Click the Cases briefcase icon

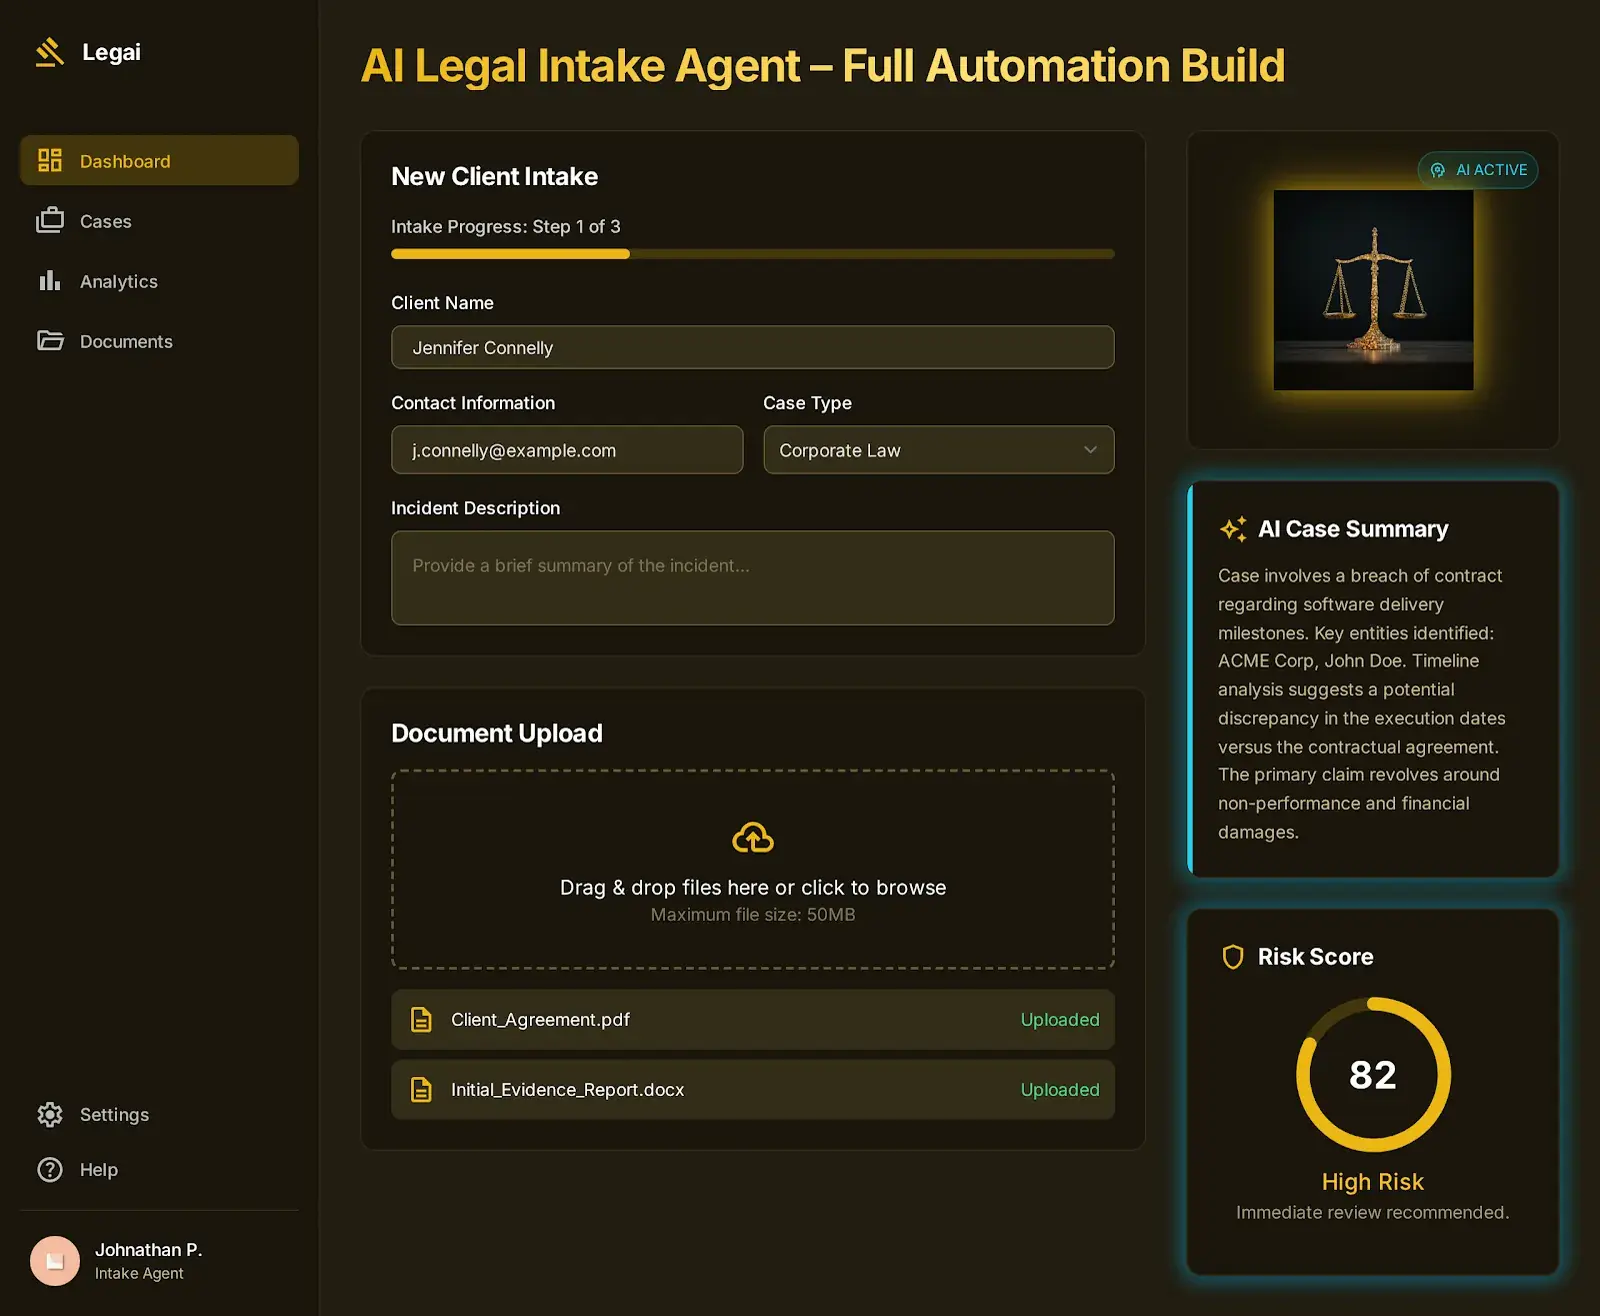[x=50, y=220]
